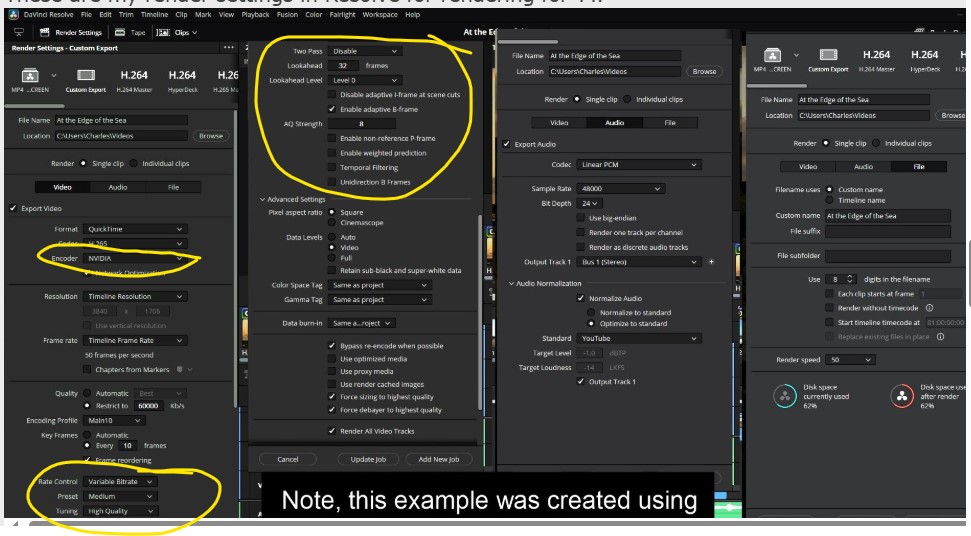This screenshot has height=536, width=971.
Task: Select the Cinemascope pixel aspect ratio
Action: [x=332, y=222]
